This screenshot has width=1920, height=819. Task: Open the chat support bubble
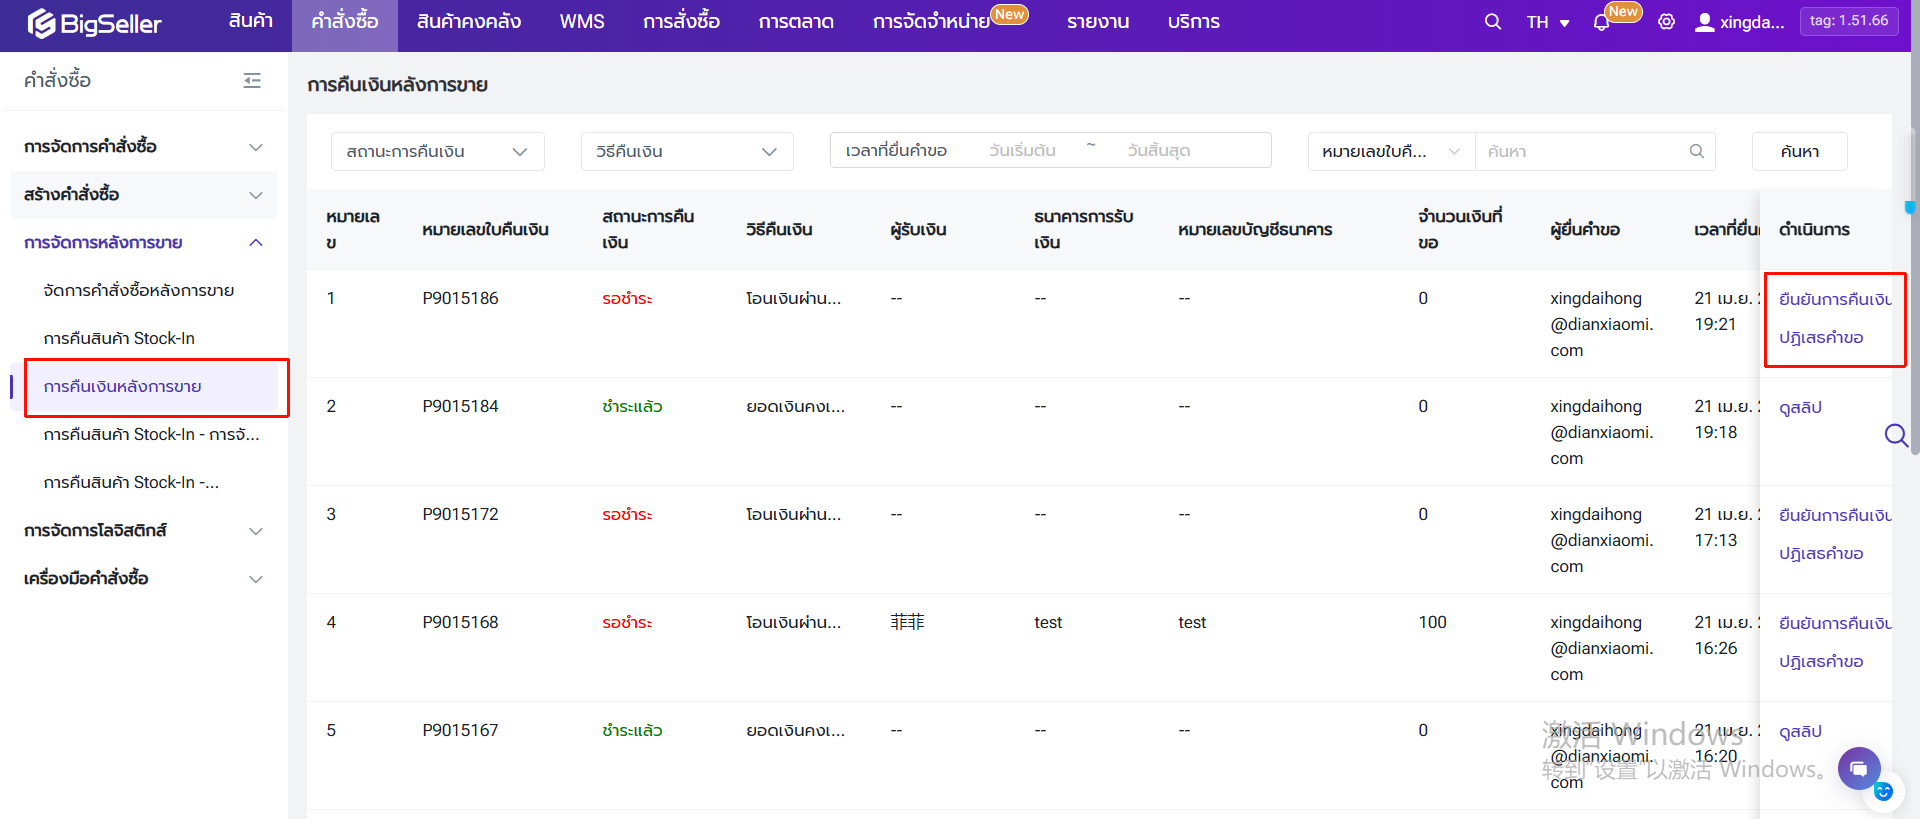(1858, 768)
